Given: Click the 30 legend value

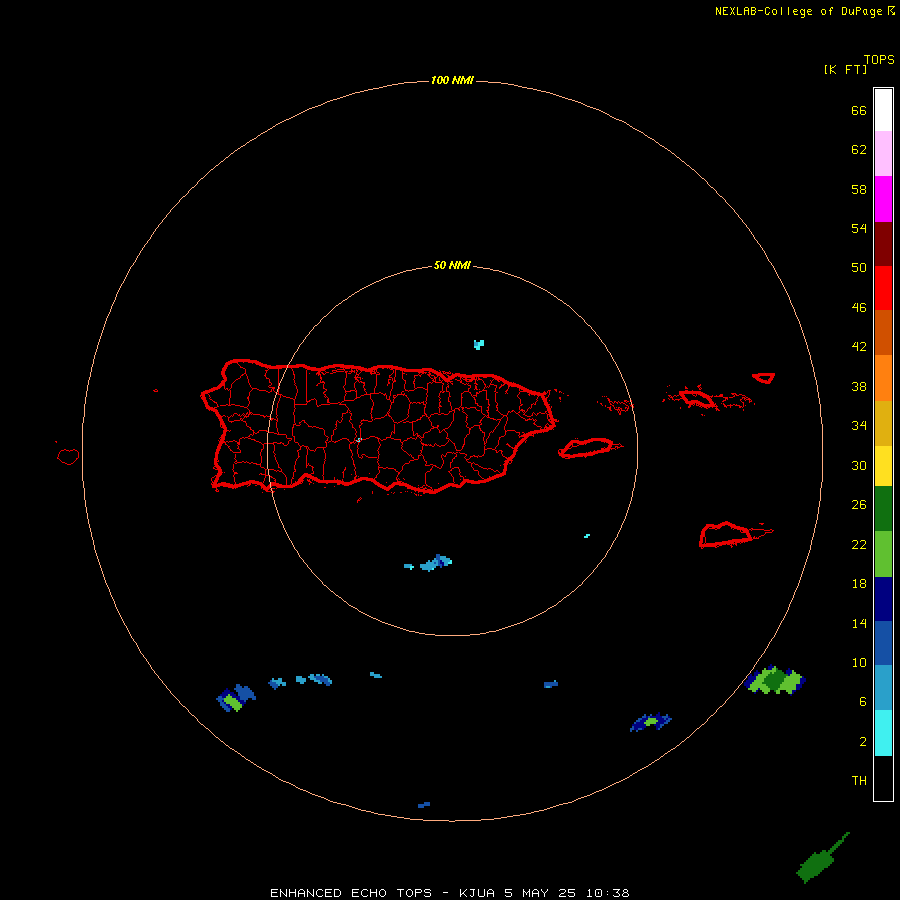Looking at the screenshot, I should pos(859,465).
